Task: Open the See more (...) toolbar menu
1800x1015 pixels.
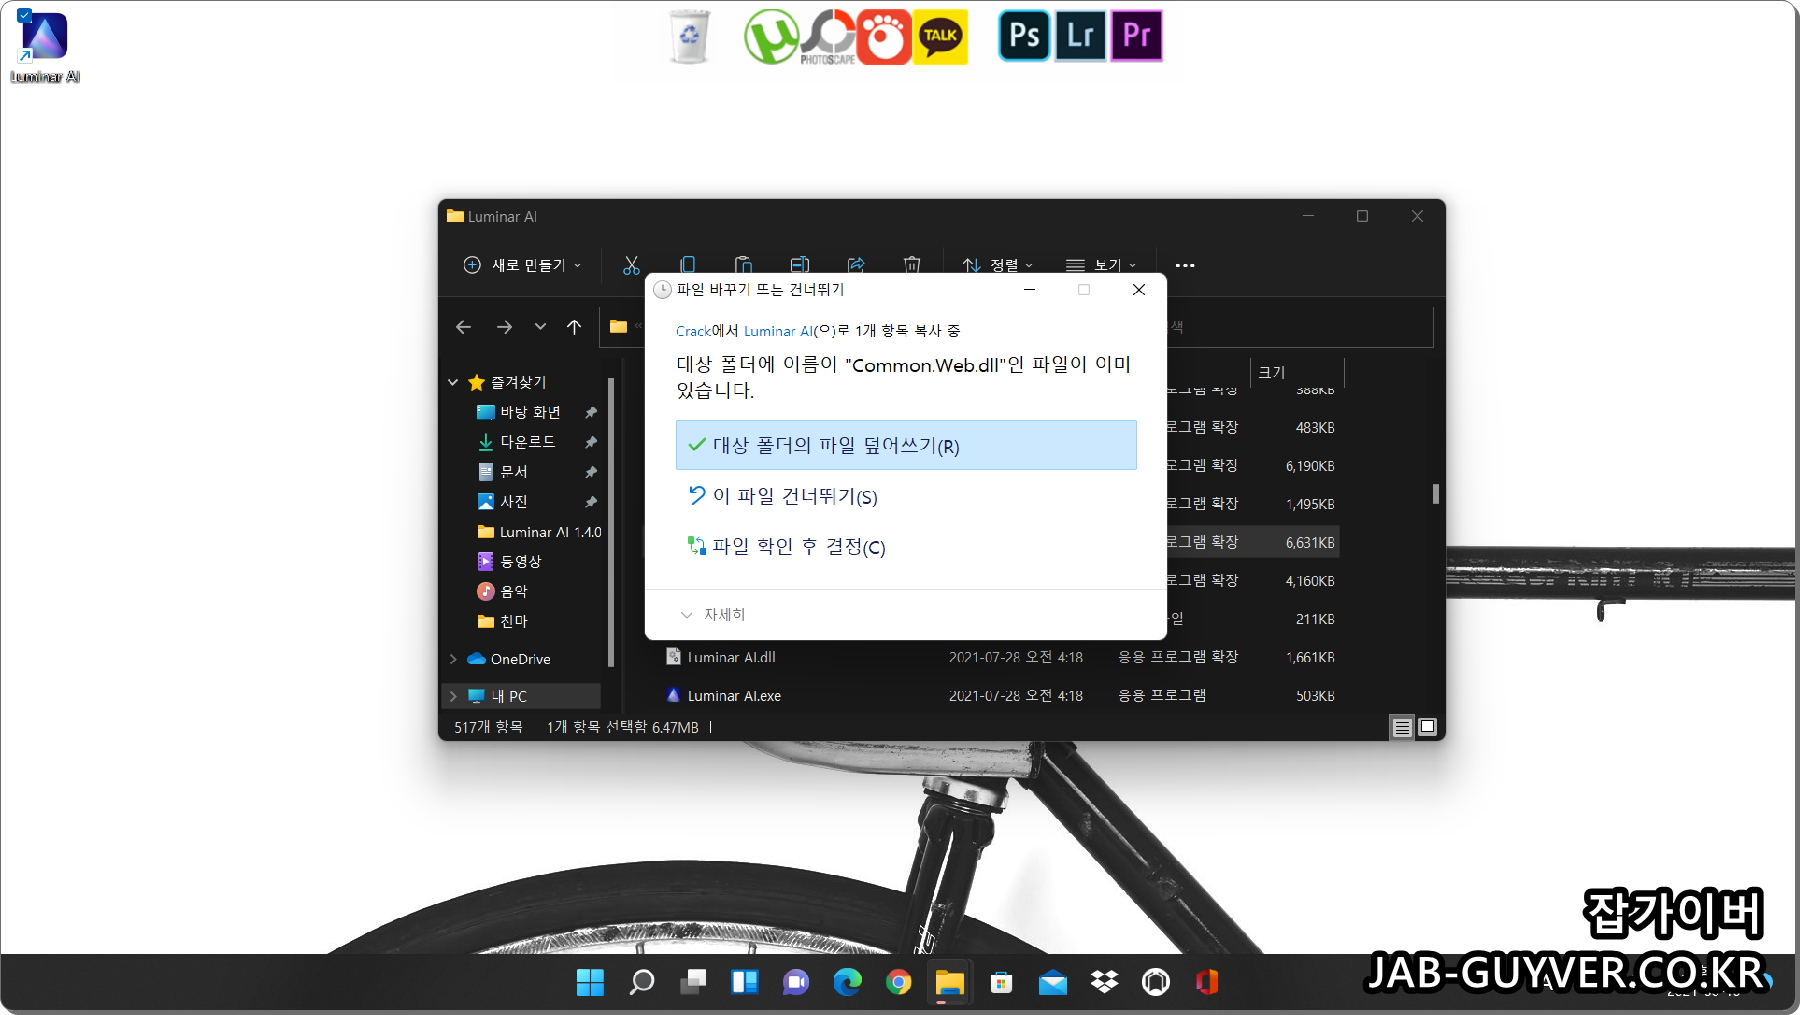Action: pyautogui.click(x=1185, y=265)
